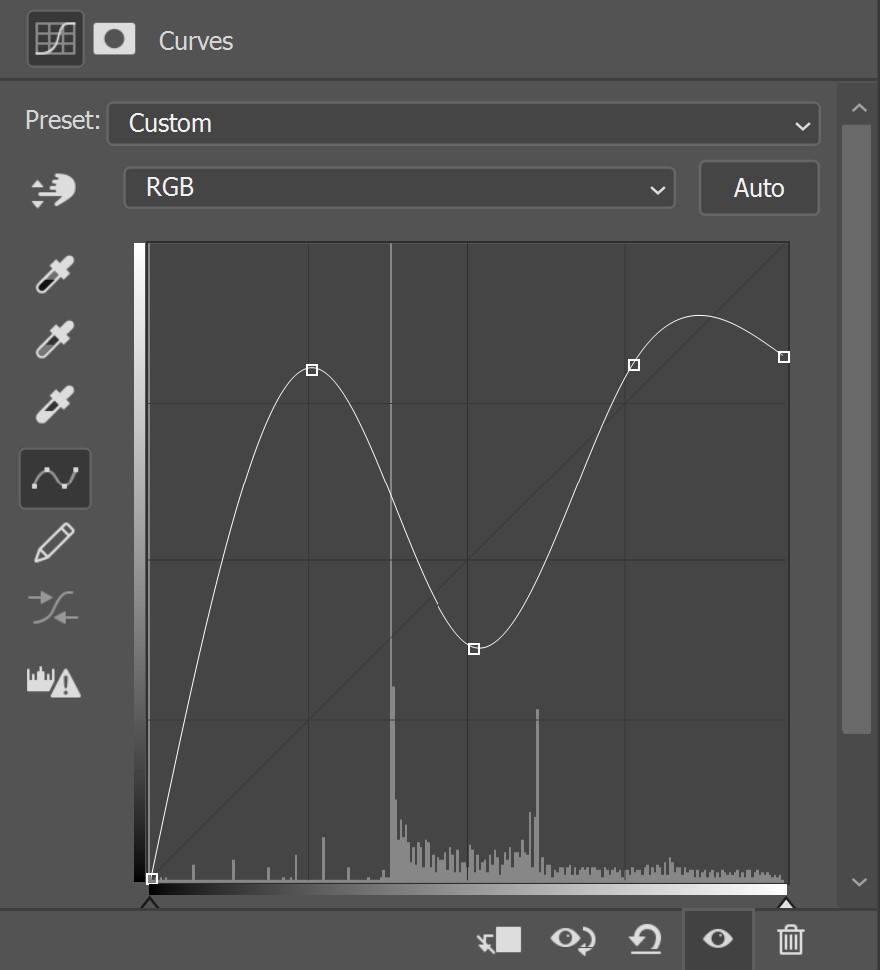Toggle layer visibility eye icon

(x=718, y=939)
